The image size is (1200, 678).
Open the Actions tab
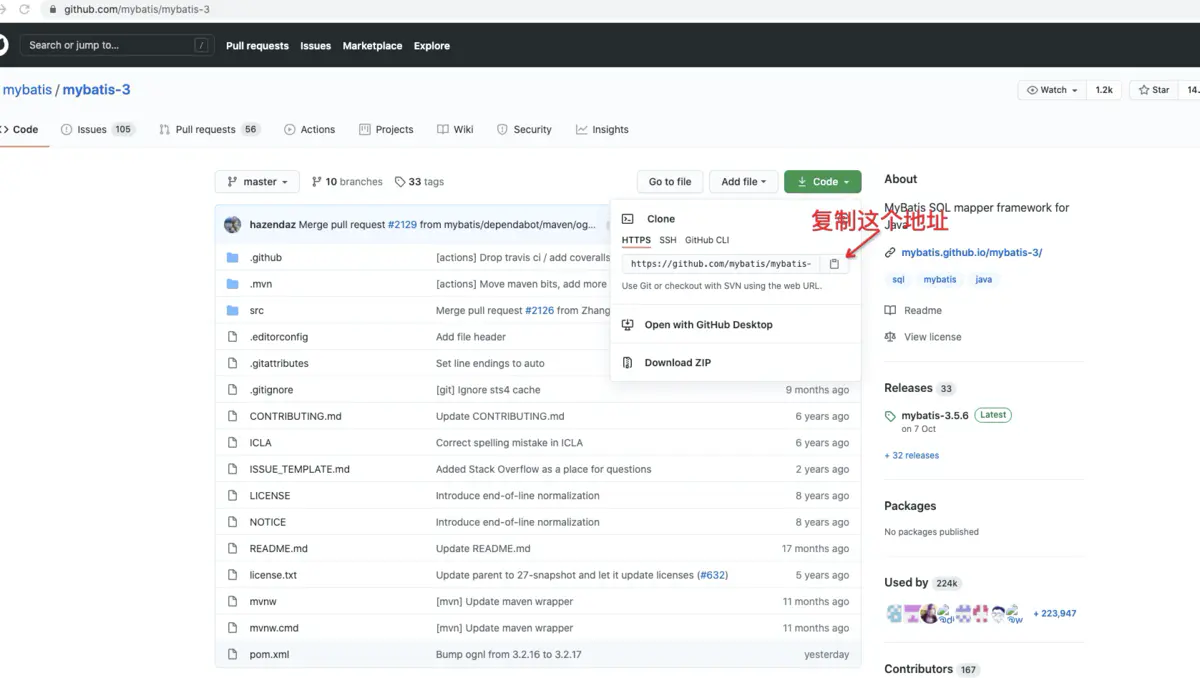point(309,130)
